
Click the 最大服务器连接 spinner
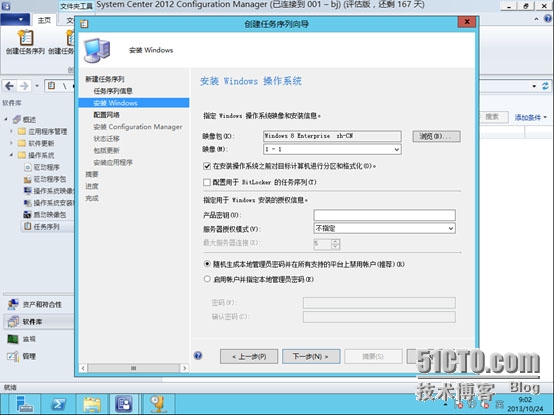335,244
